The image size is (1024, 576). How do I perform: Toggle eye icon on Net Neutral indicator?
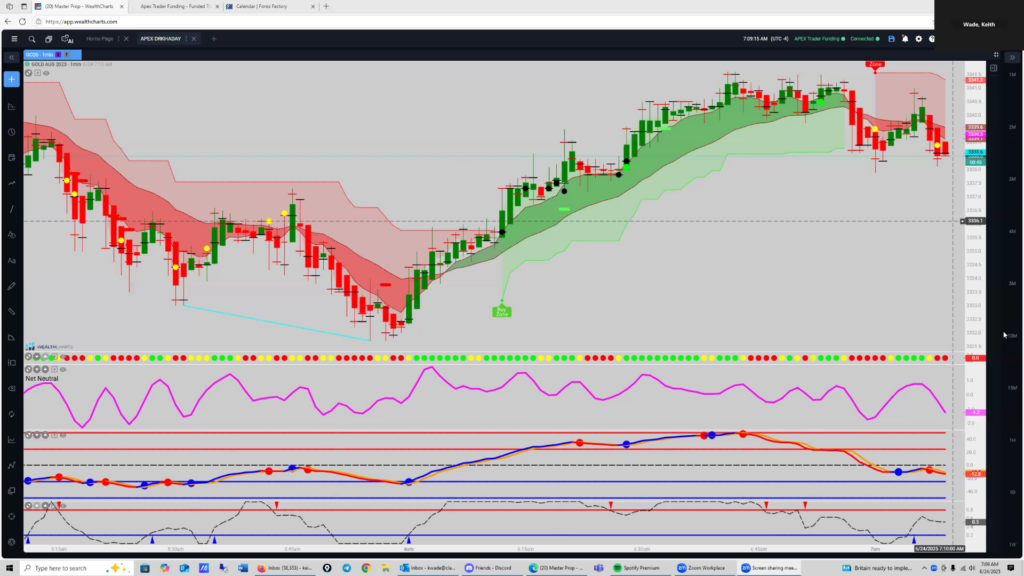[x=63, y=370]
